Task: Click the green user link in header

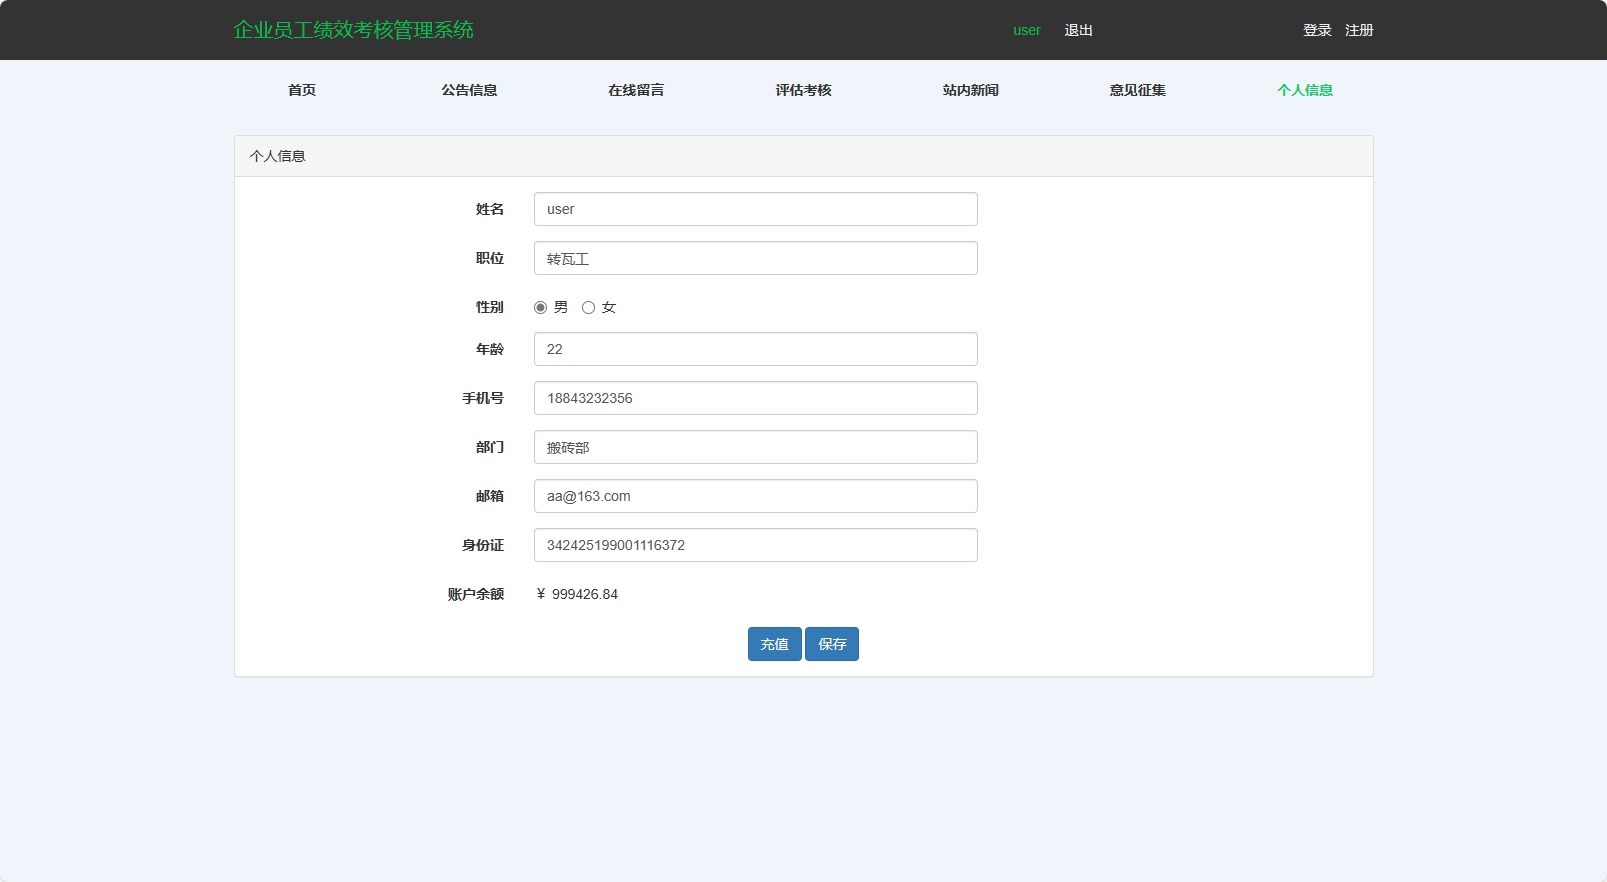Action: click(x=1027, y=30)
